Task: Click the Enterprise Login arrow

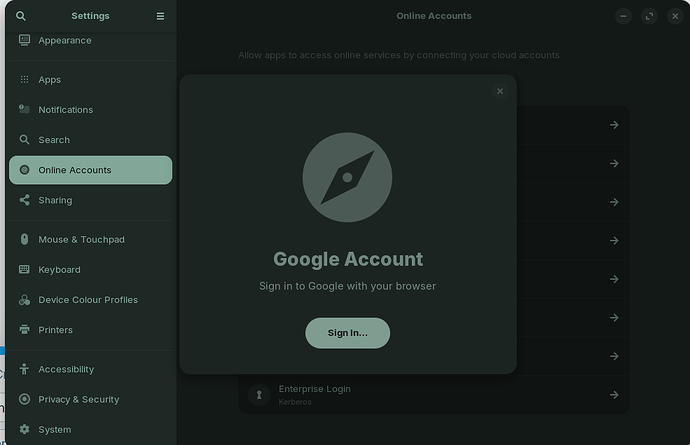Action: 614,394
